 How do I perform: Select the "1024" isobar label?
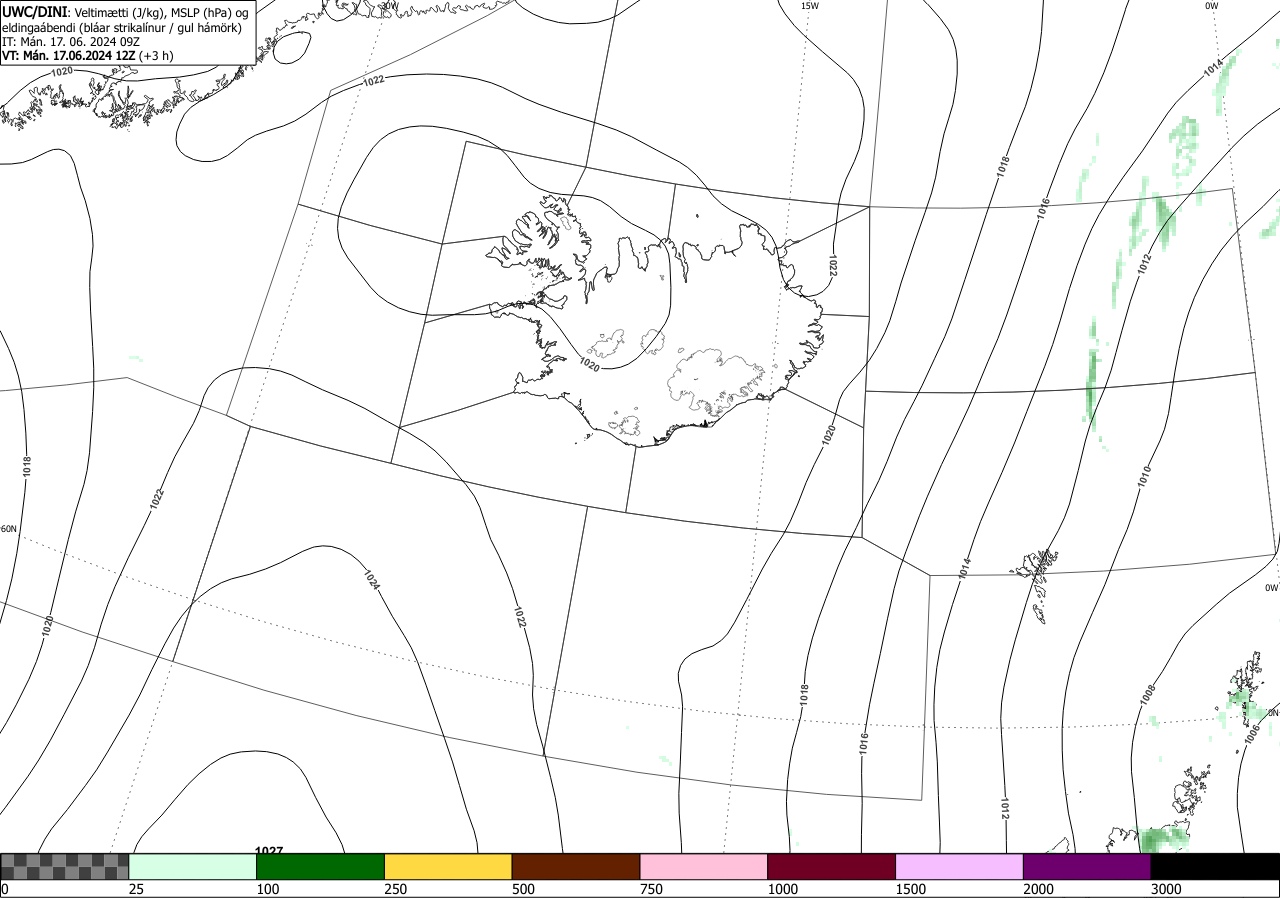pos(371,578)
